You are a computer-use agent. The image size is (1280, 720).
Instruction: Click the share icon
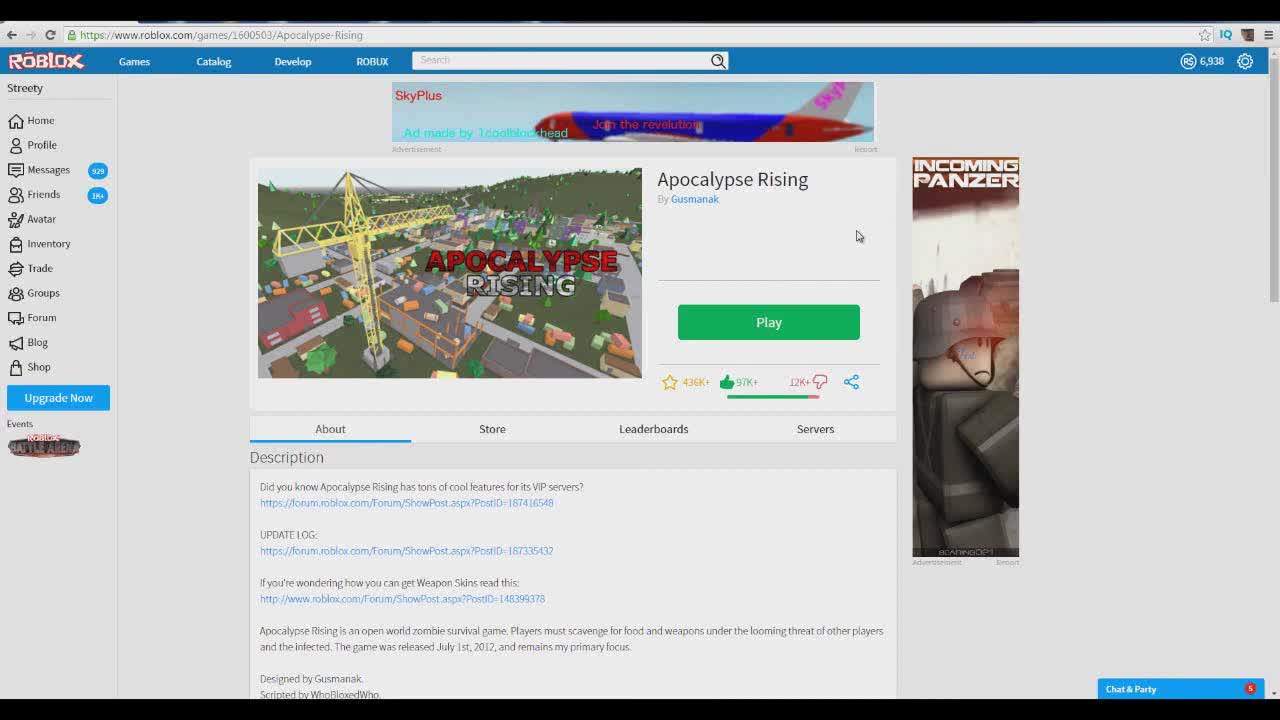pyautogui.click(x=851, y=382)
